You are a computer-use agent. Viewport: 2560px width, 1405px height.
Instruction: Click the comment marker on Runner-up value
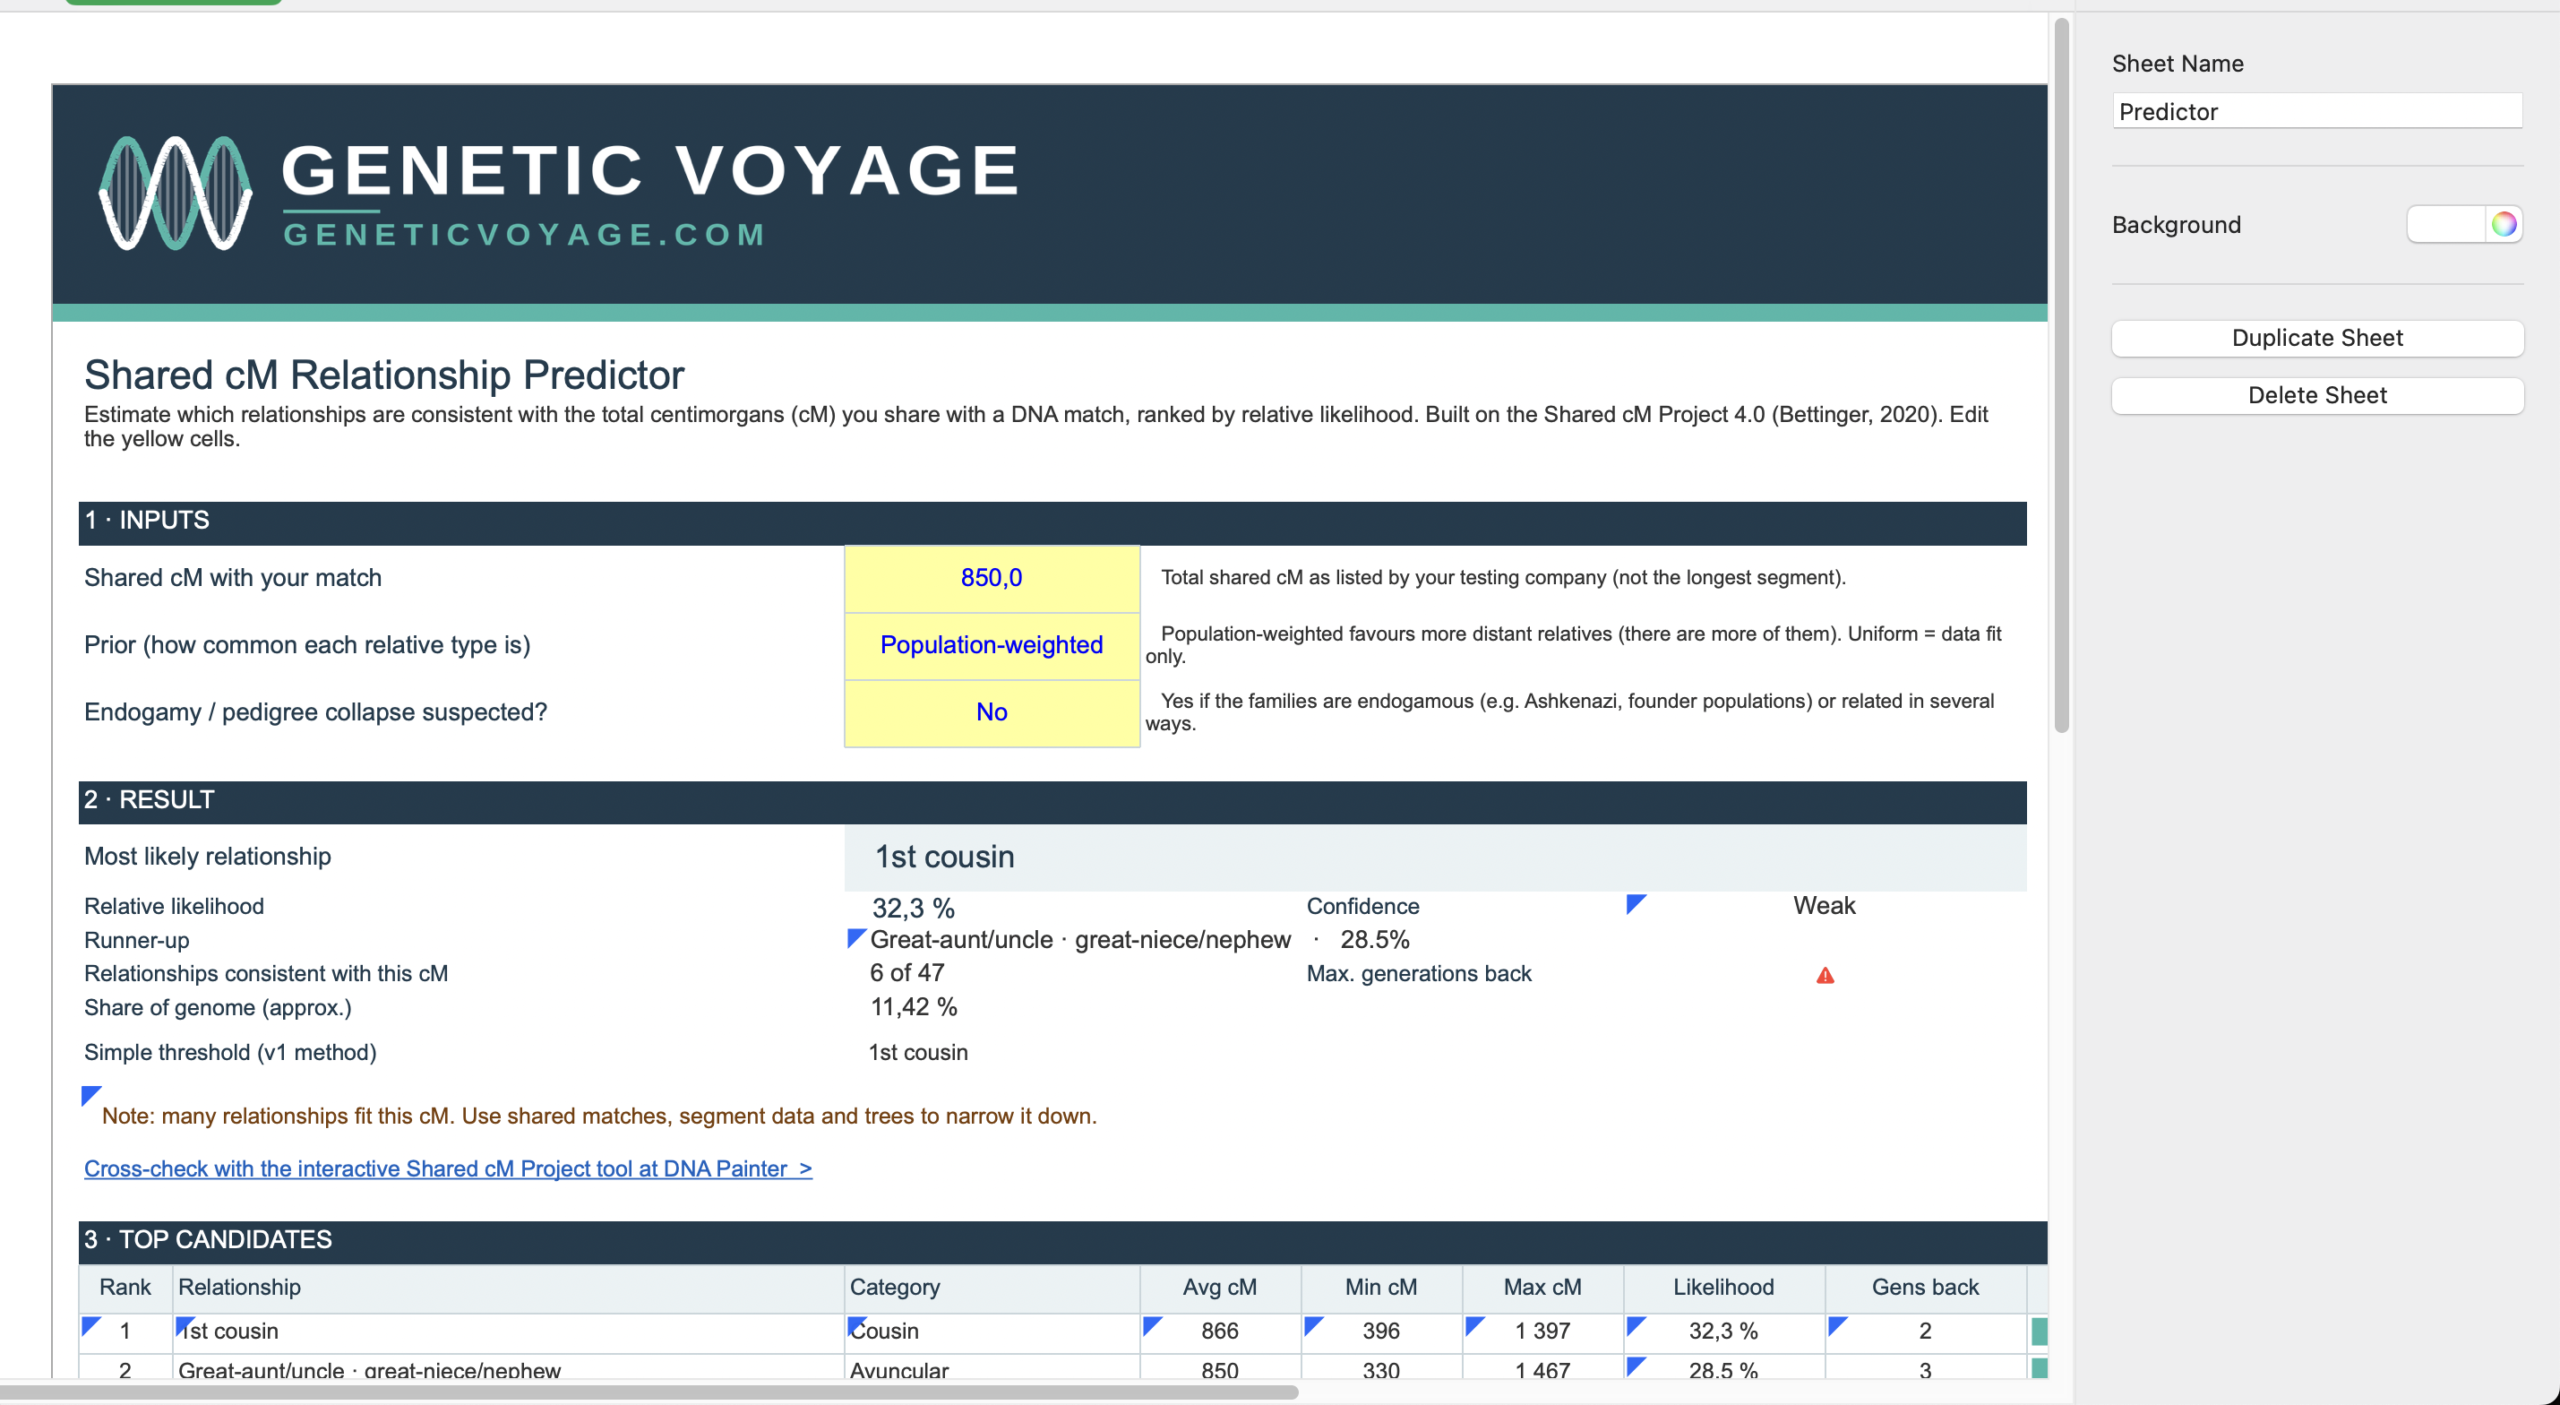(856, 937)
